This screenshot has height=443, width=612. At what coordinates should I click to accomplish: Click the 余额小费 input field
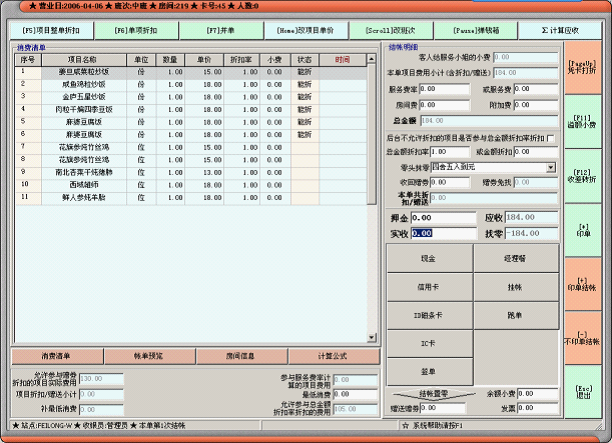click(538, 394)
